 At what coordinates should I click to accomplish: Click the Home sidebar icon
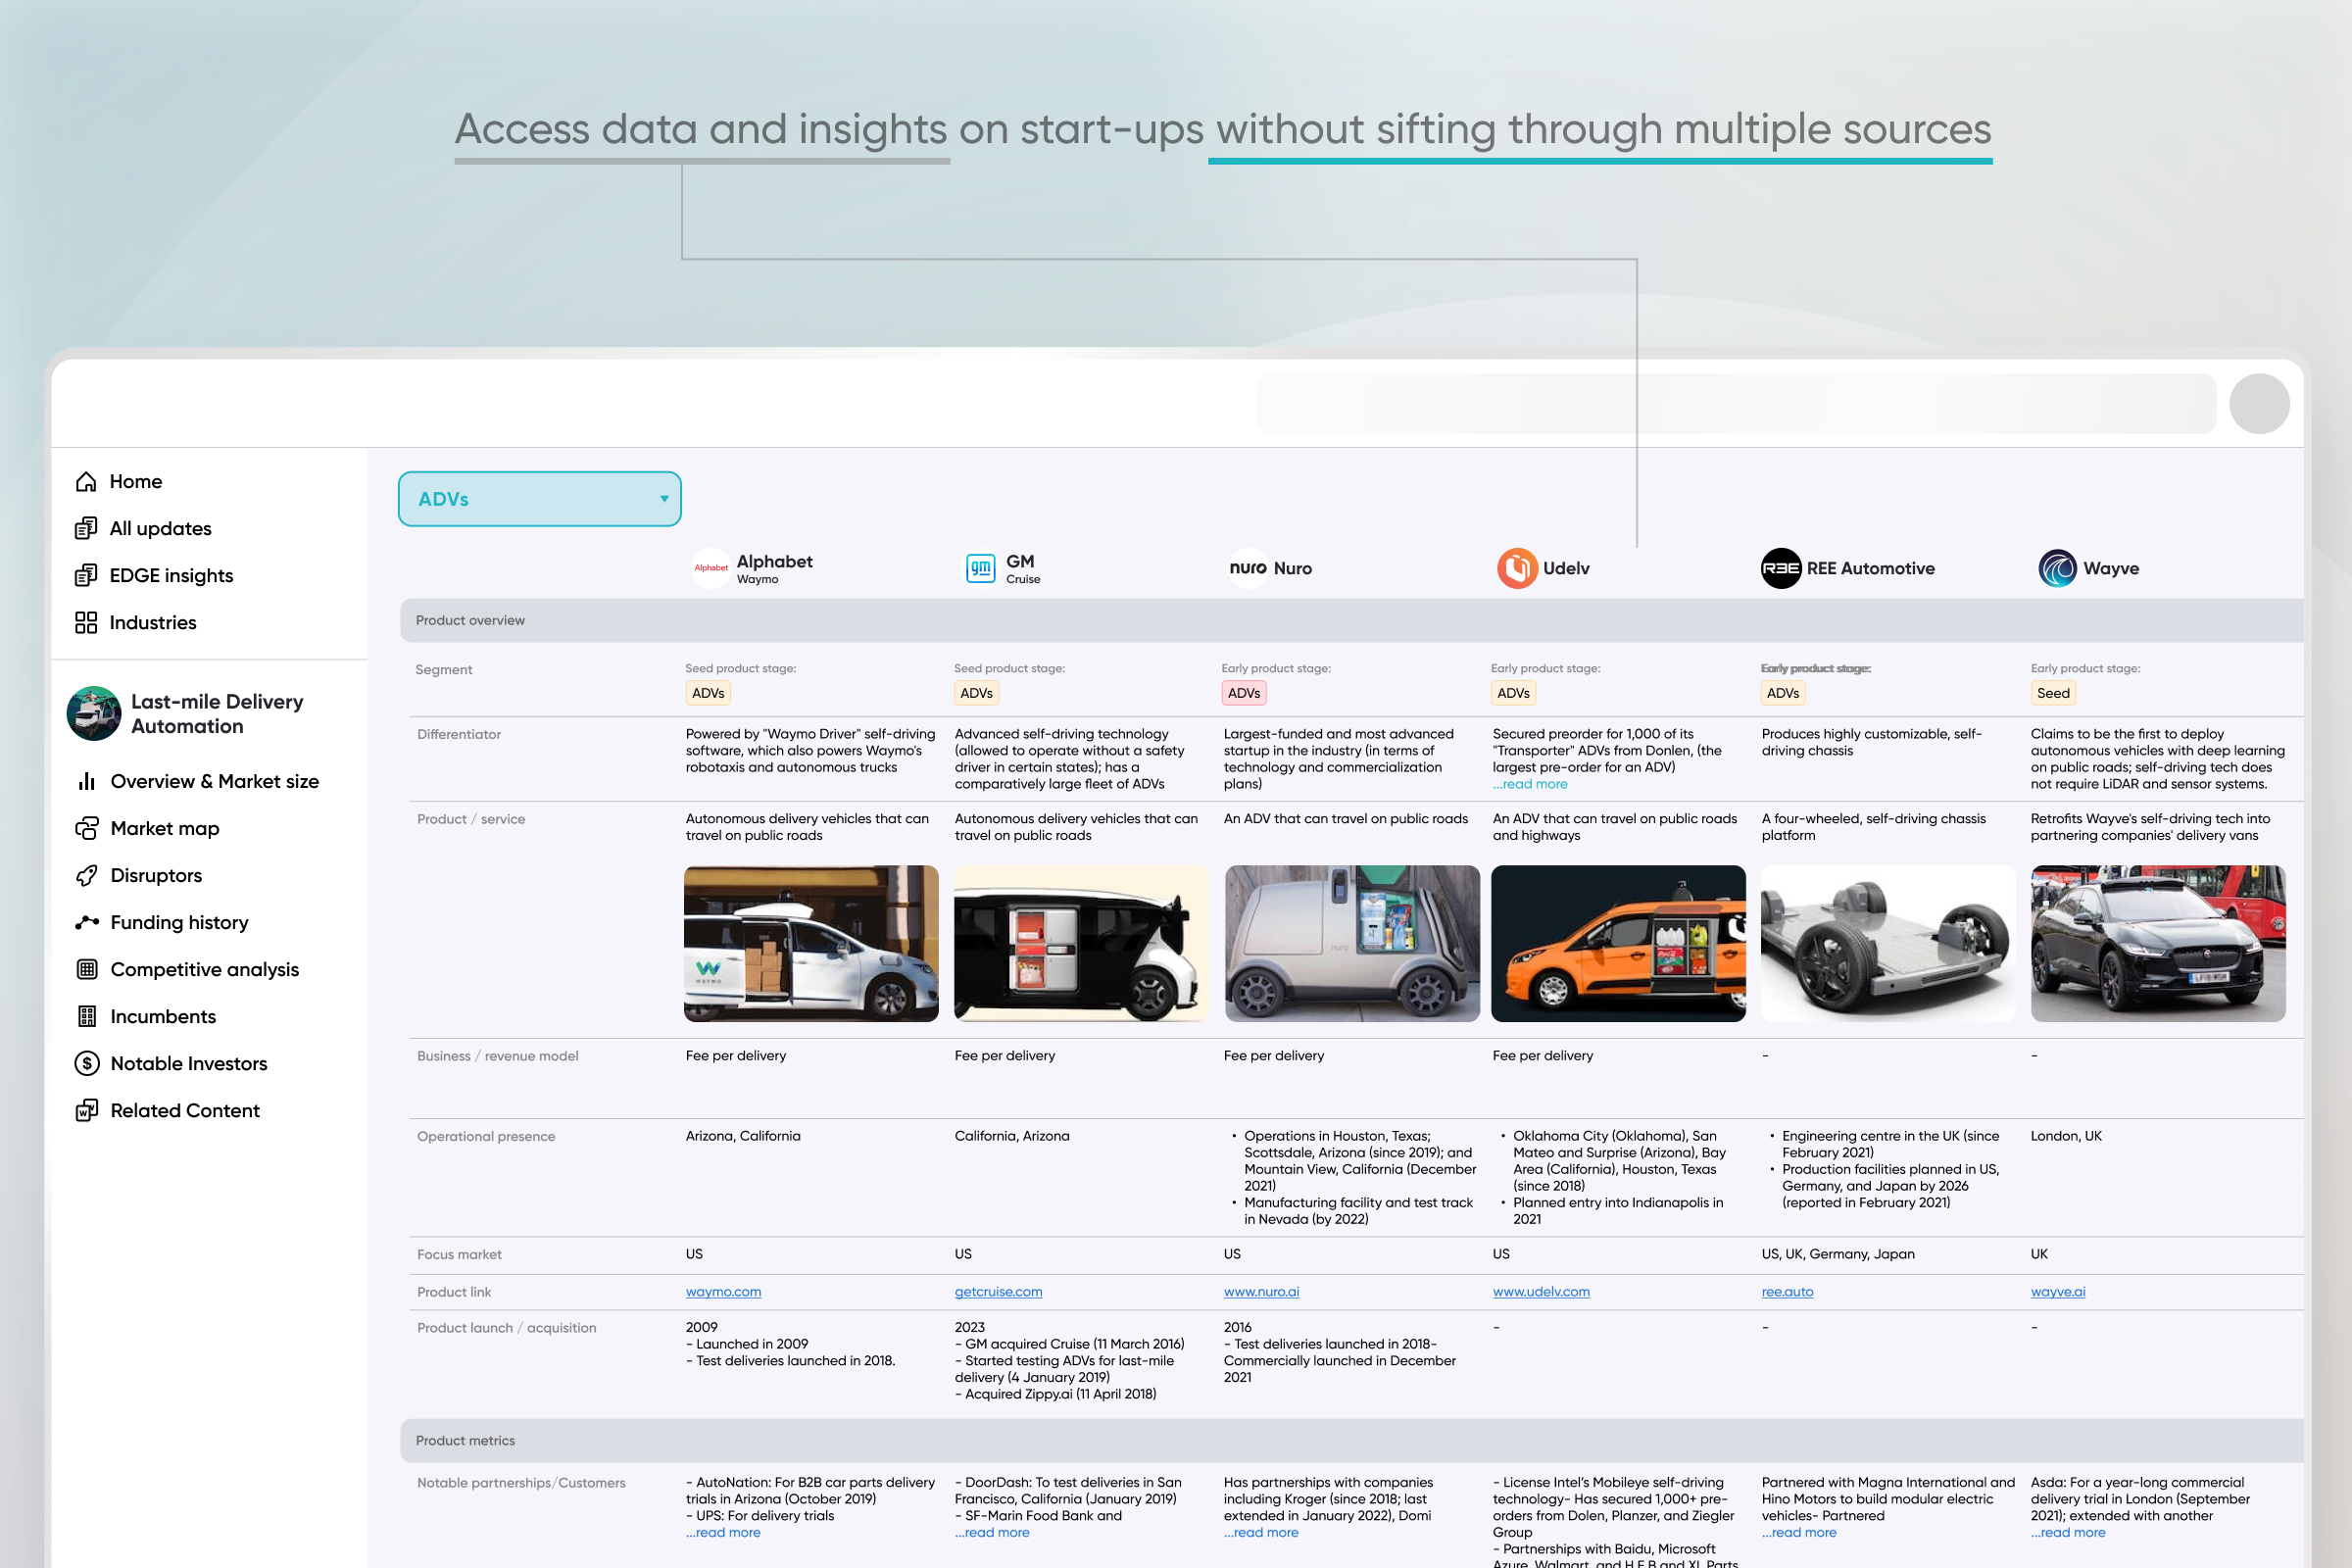click(87, 479)
